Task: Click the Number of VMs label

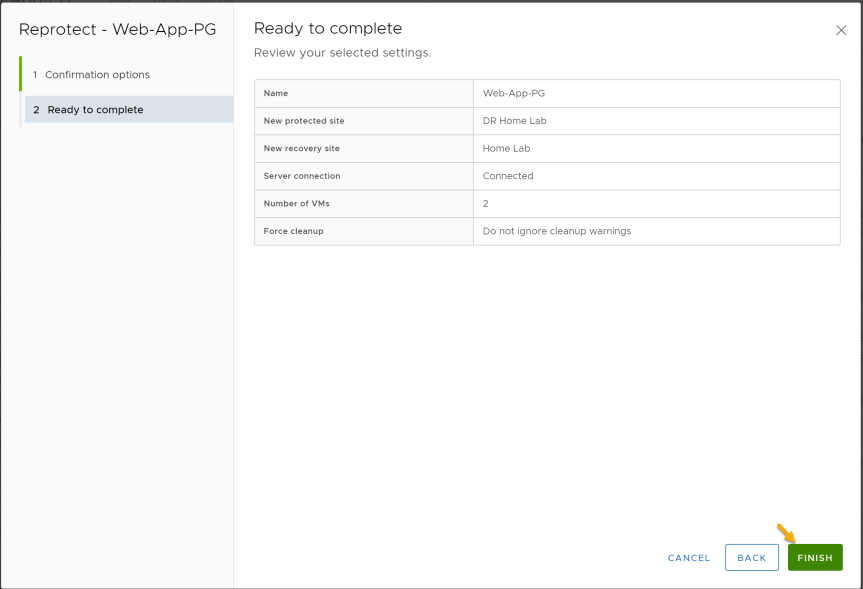Action: [x=296, y=203]
